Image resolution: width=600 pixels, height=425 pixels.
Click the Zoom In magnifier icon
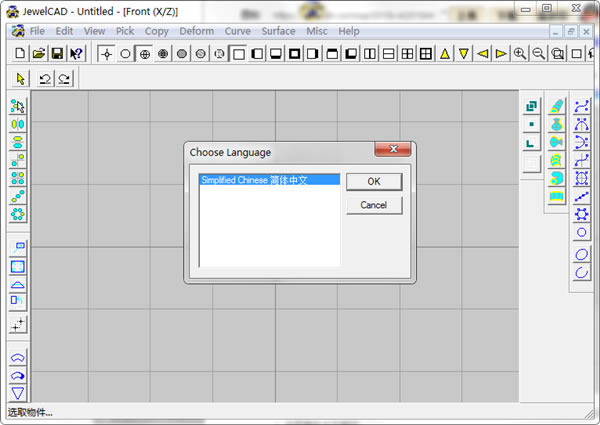[x=520, y=53]
